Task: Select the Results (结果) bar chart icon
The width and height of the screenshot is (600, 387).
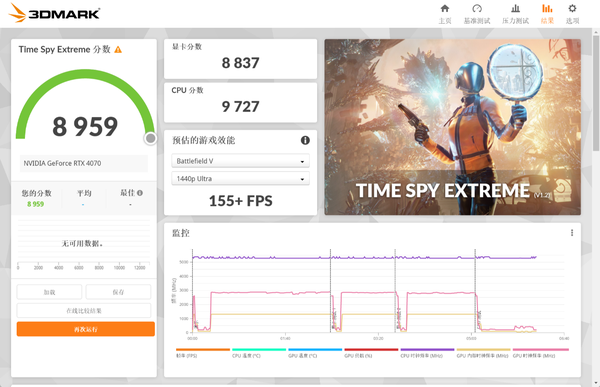Action: click(547, 8)
